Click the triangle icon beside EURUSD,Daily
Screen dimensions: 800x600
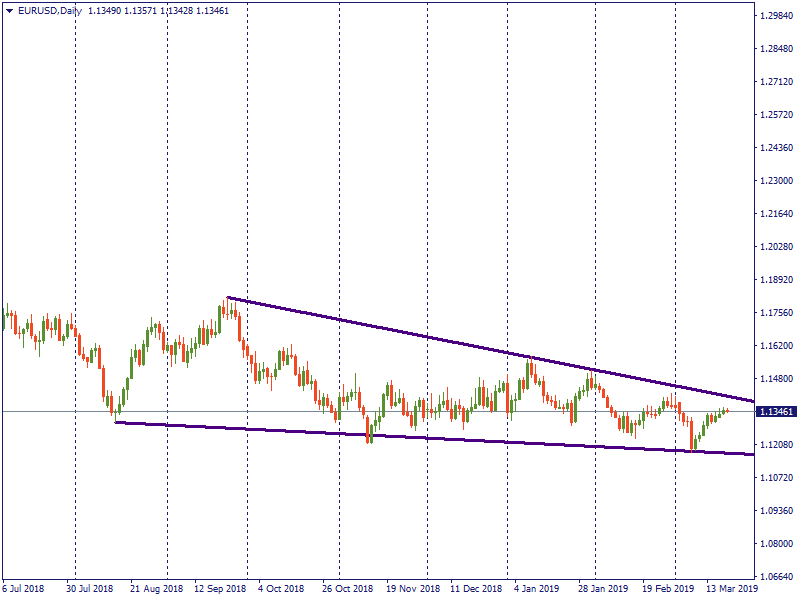9,10
